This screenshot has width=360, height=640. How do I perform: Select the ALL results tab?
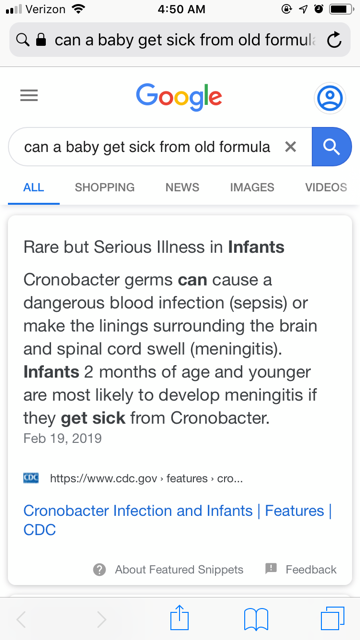click(x=33, y=187)
